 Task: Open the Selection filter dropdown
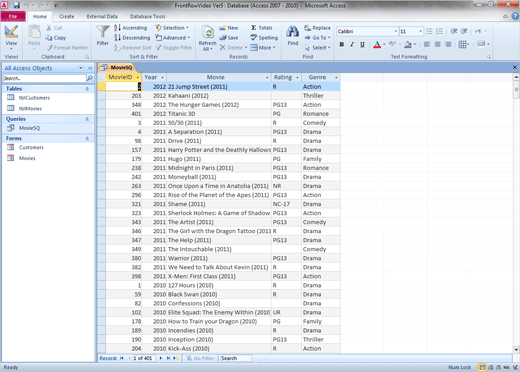[x=172, y=28]
